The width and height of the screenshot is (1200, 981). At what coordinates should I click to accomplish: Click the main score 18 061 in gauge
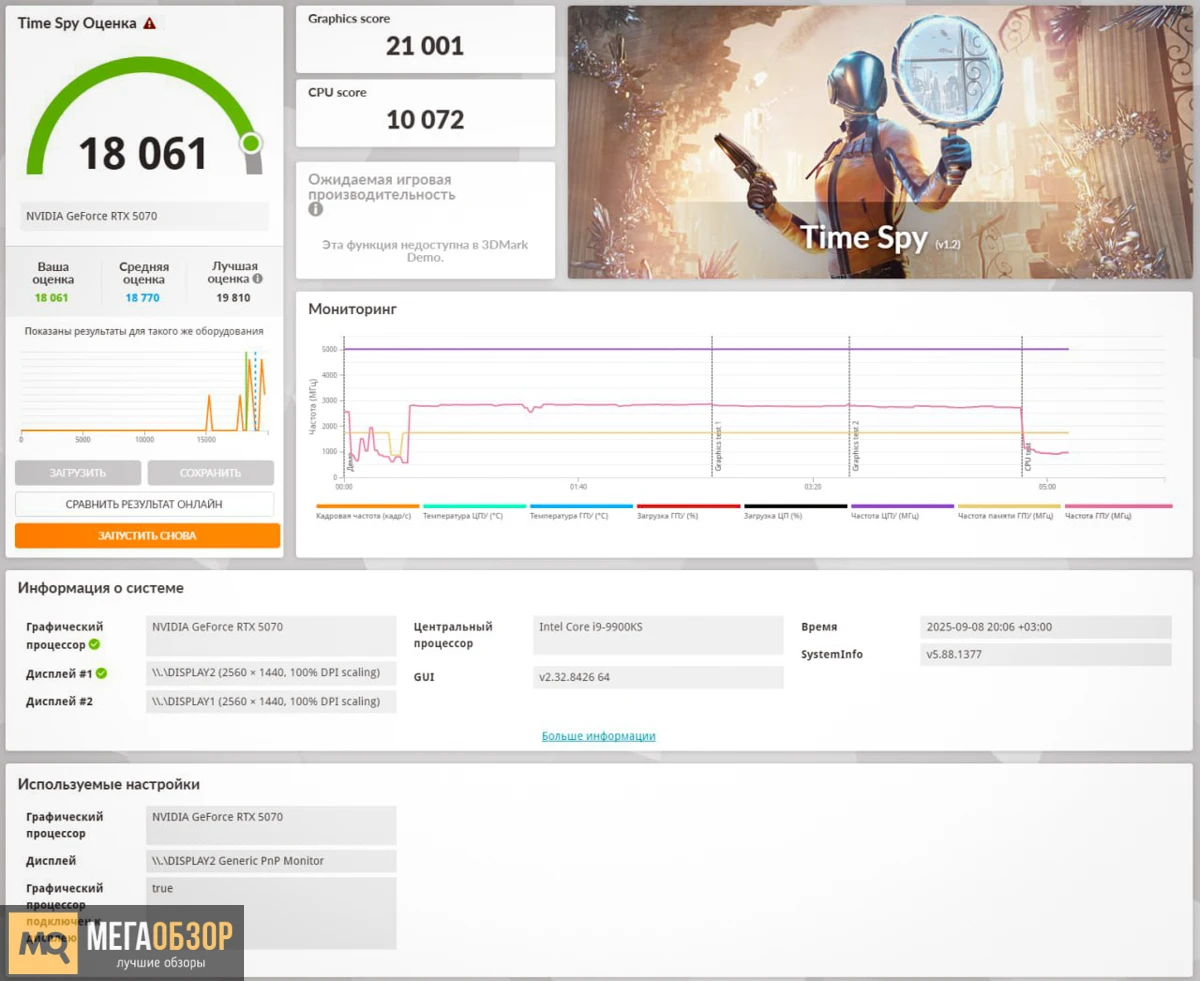coord(143,153)
